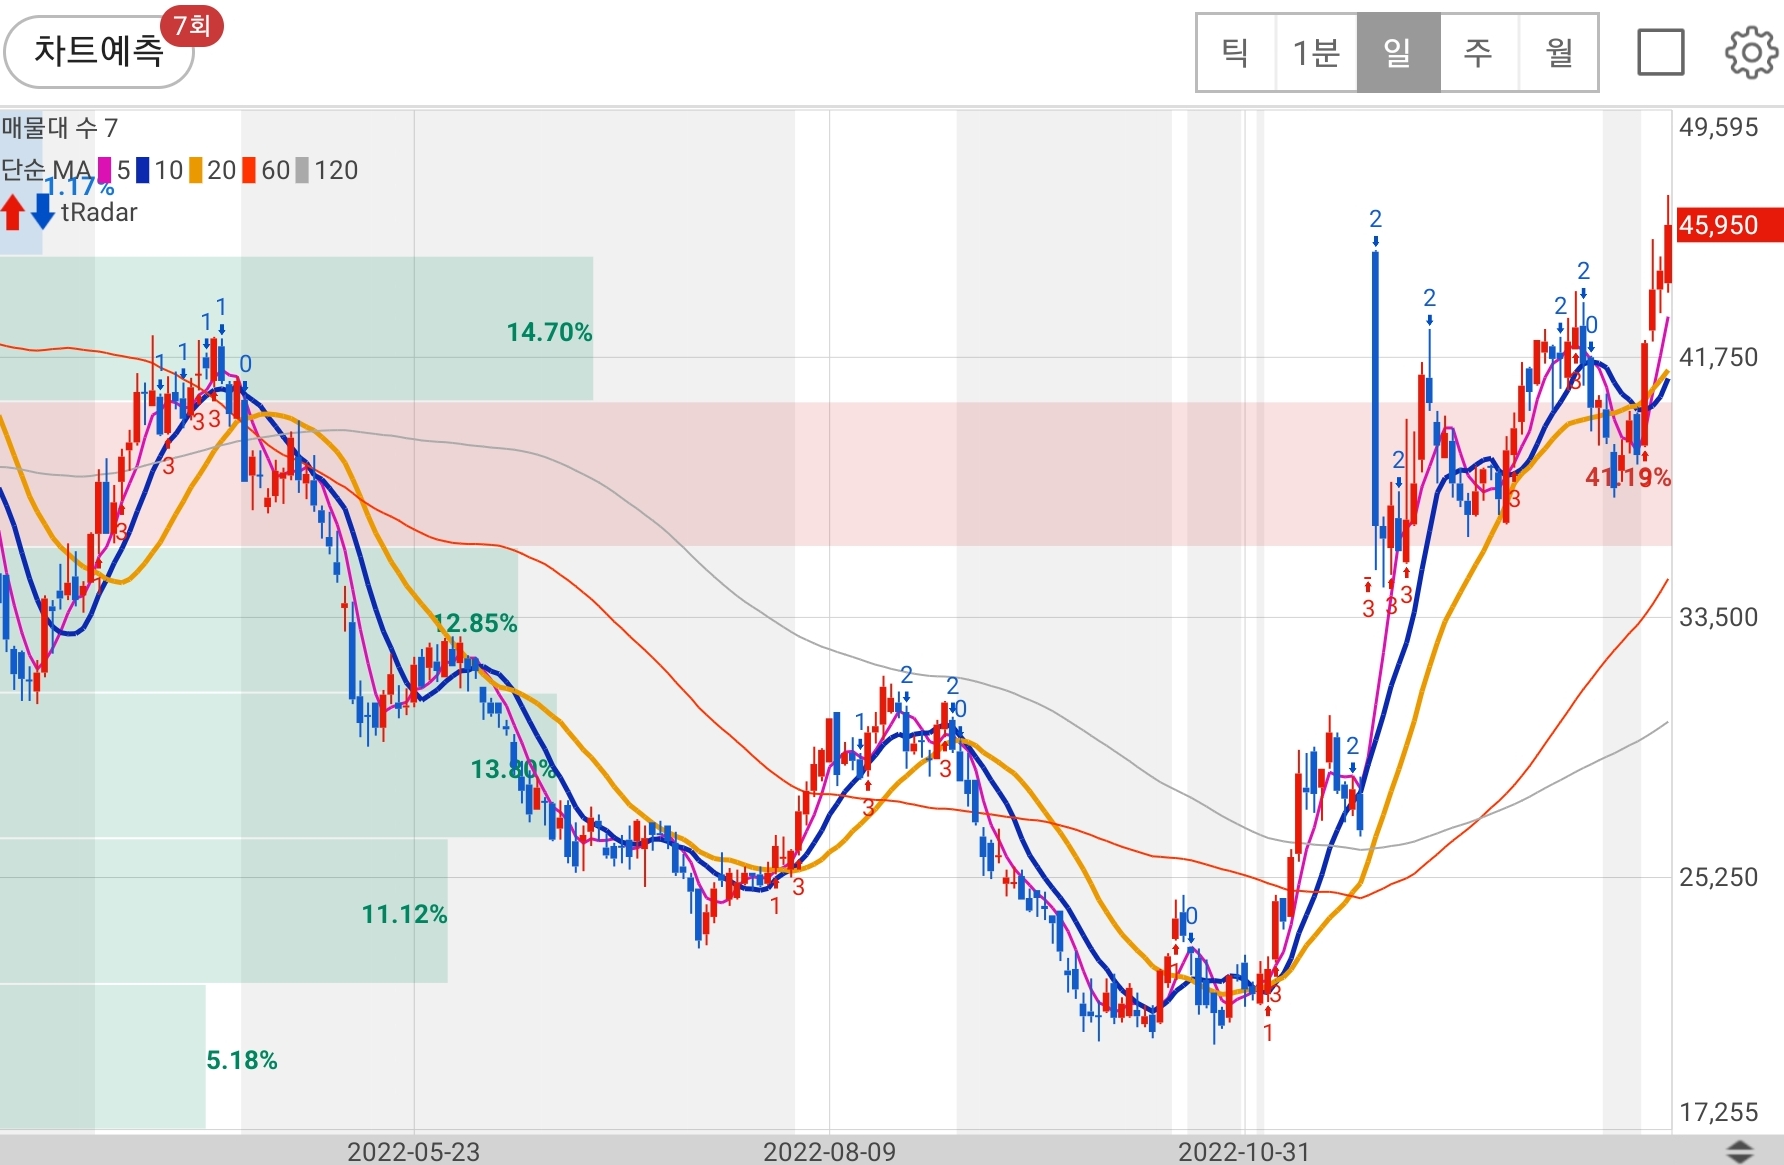Click the 7회 red badge
The image size is (1784, 1165).
(x=191, y=25)
